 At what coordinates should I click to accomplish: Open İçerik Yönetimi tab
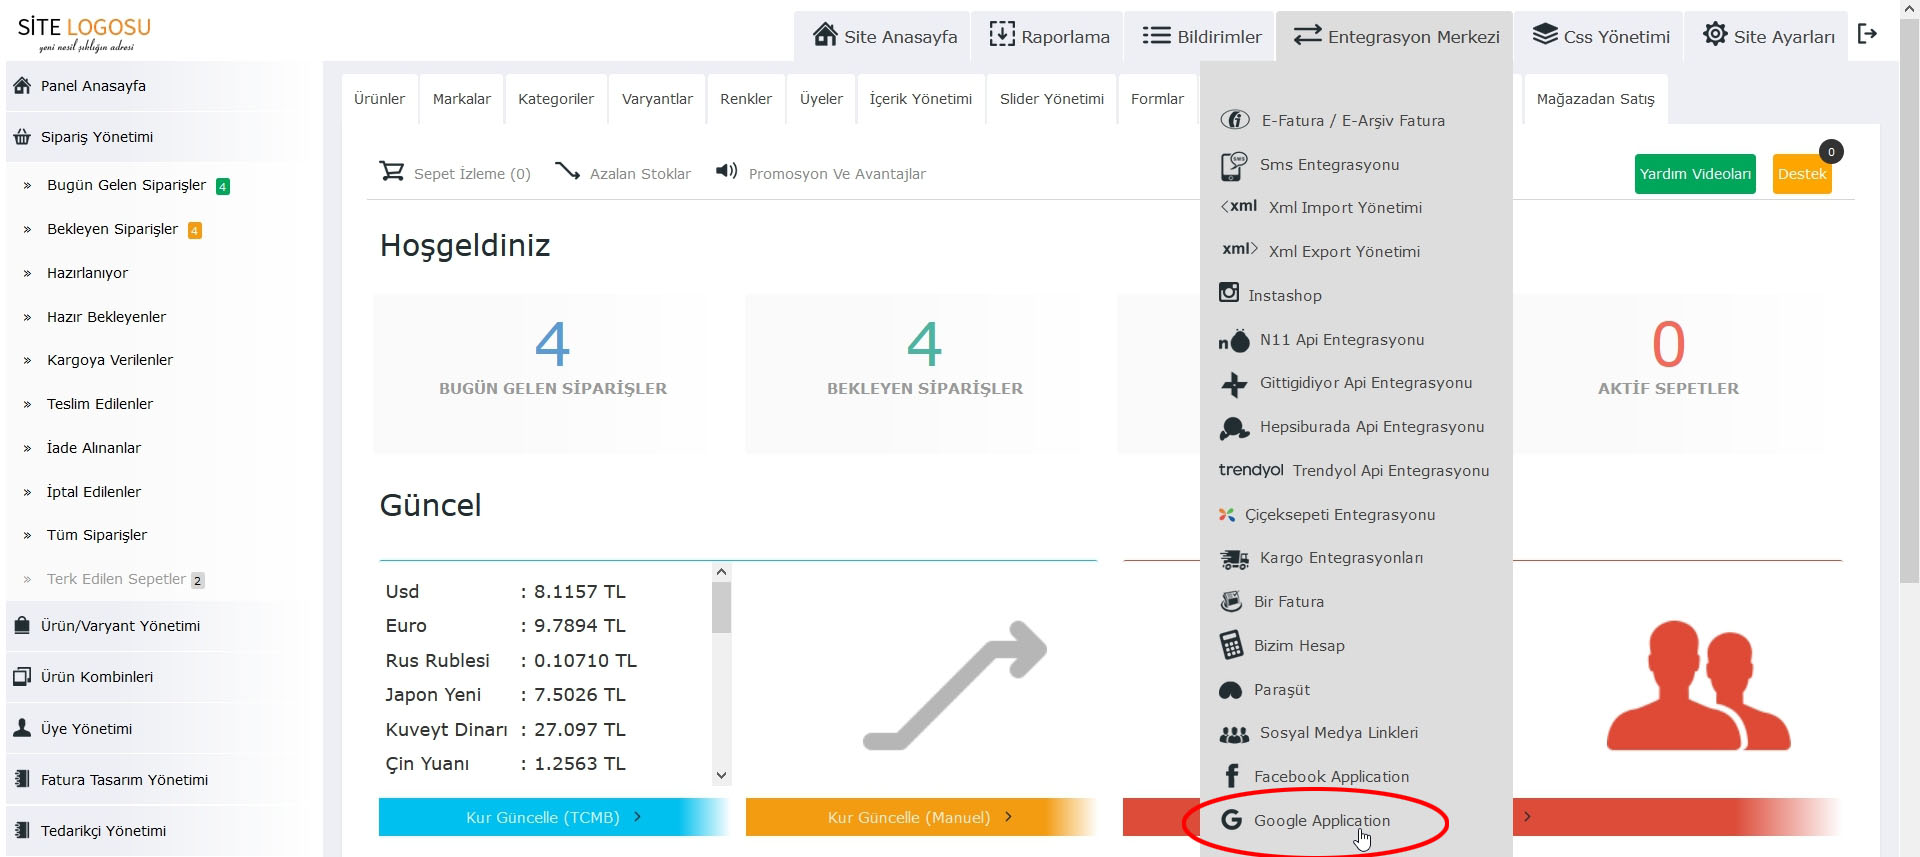[920, 99]
